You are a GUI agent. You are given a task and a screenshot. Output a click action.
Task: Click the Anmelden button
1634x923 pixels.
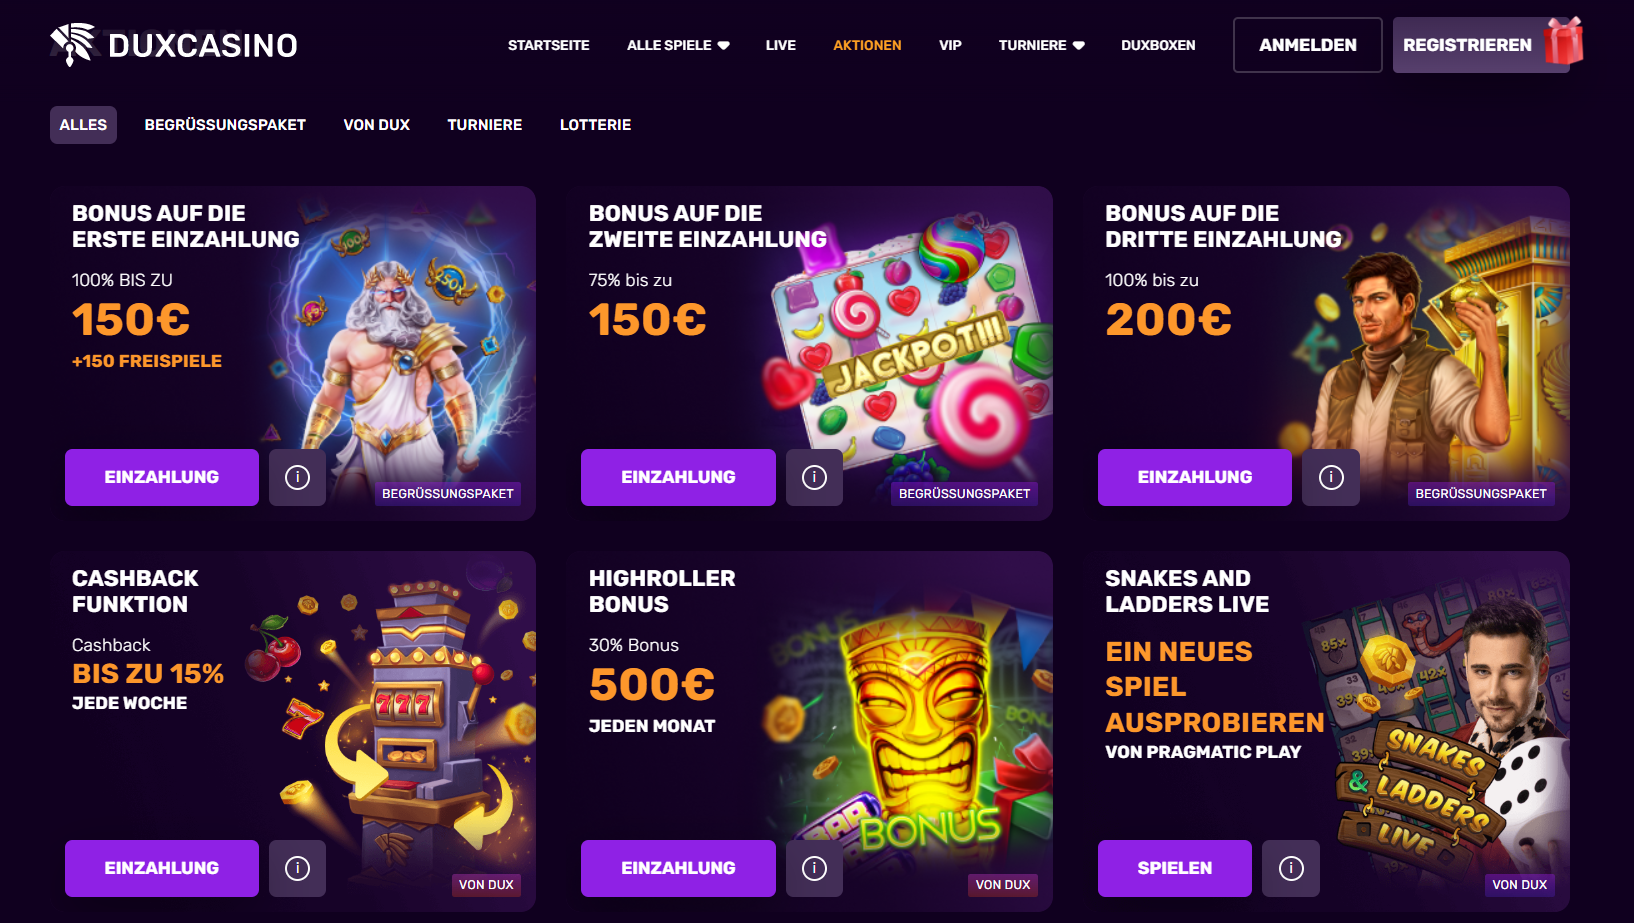tap(1308, 45)
